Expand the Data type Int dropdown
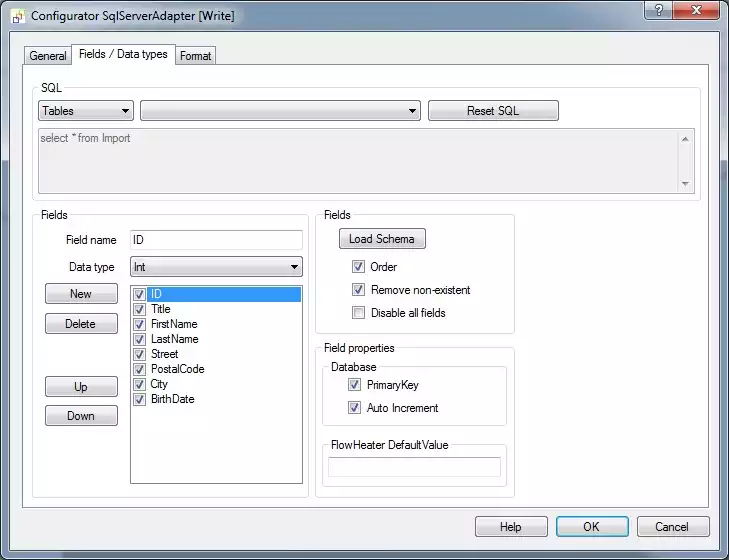This screenshot has width=729, height=560. (216, 267)
